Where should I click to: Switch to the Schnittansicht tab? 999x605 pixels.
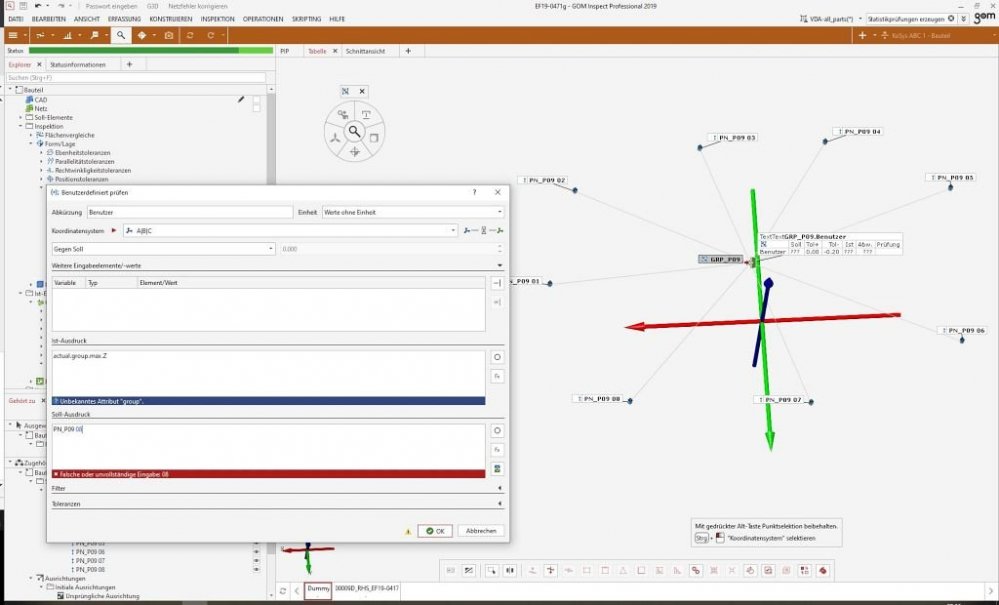click(x=366, y=50)
